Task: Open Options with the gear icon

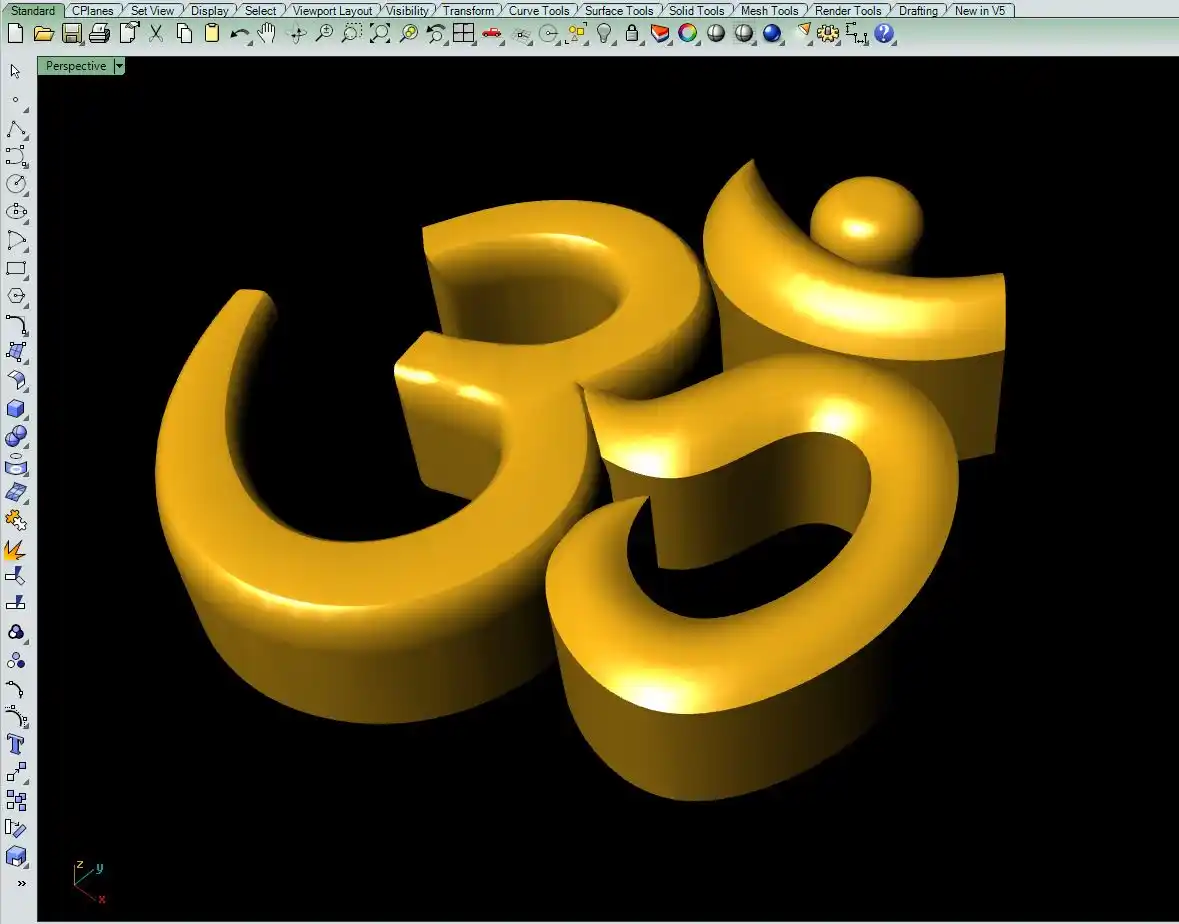Action: tap(827, 33)
